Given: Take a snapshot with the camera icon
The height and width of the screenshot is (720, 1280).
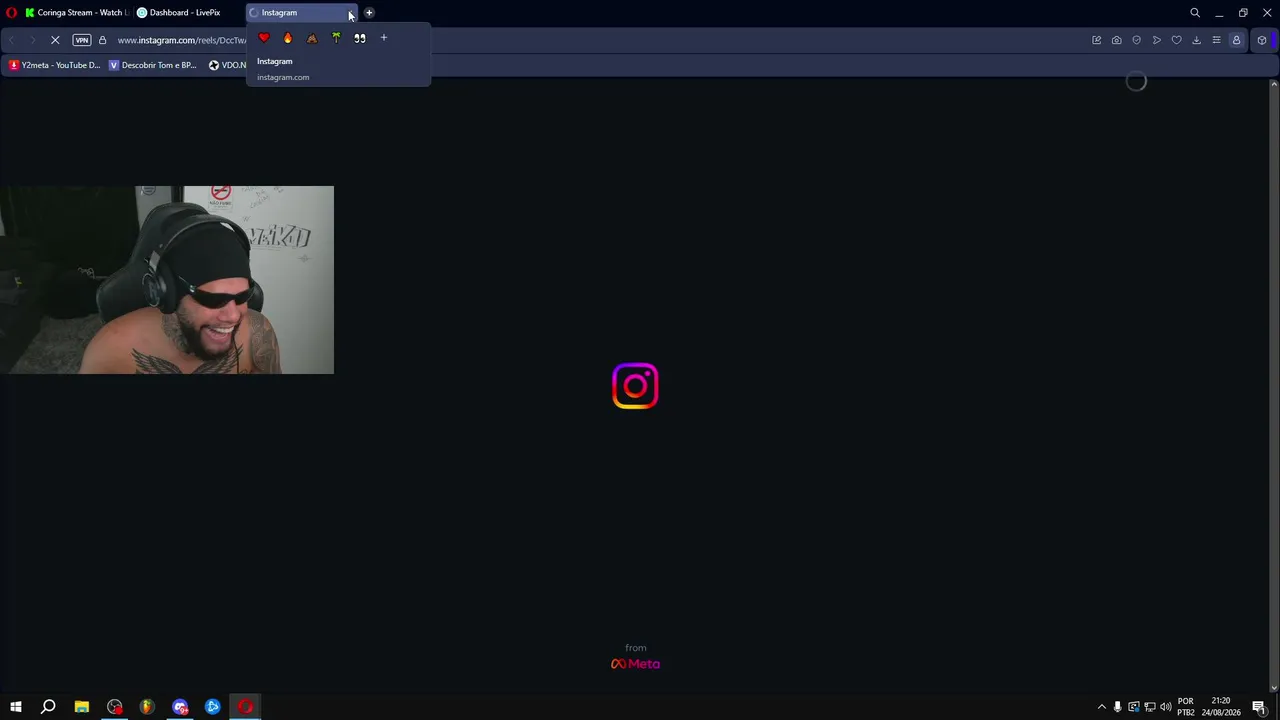Looking at the screenshot, I should click(x=1117, y=40).
